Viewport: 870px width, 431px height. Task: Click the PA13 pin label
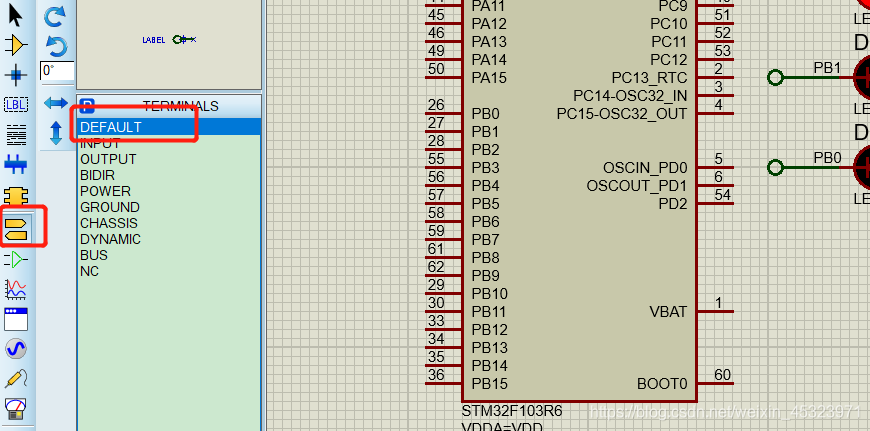[x=489, y=42]
